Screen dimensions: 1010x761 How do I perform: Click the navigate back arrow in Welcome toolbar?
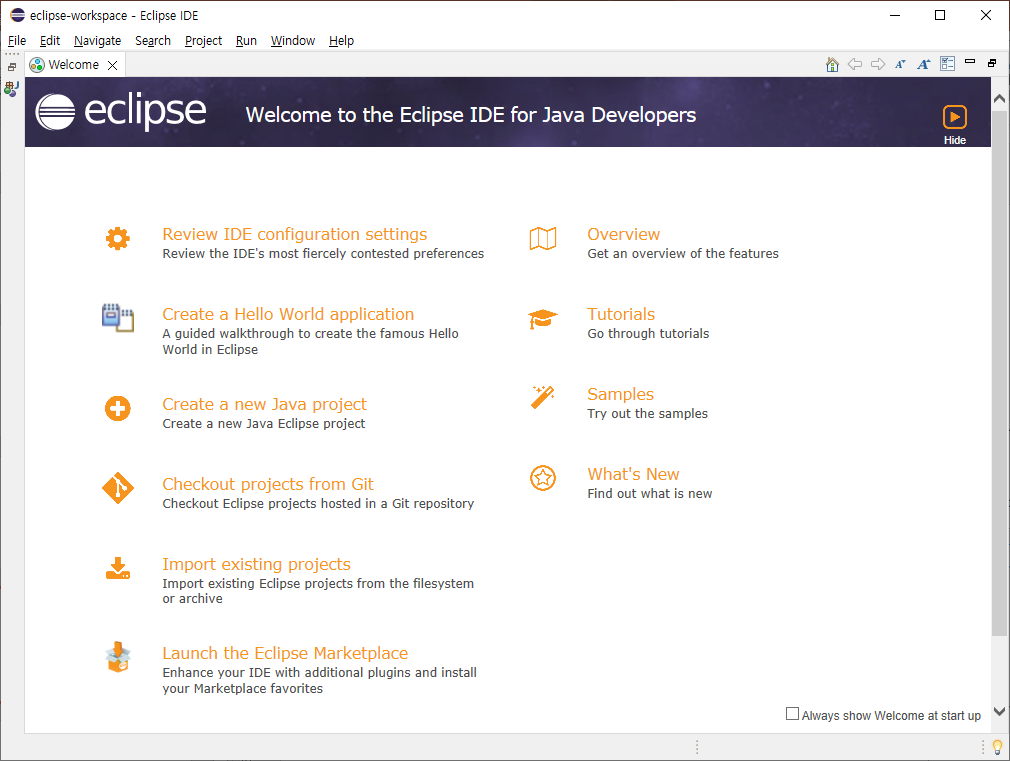[x=855, y=64]
